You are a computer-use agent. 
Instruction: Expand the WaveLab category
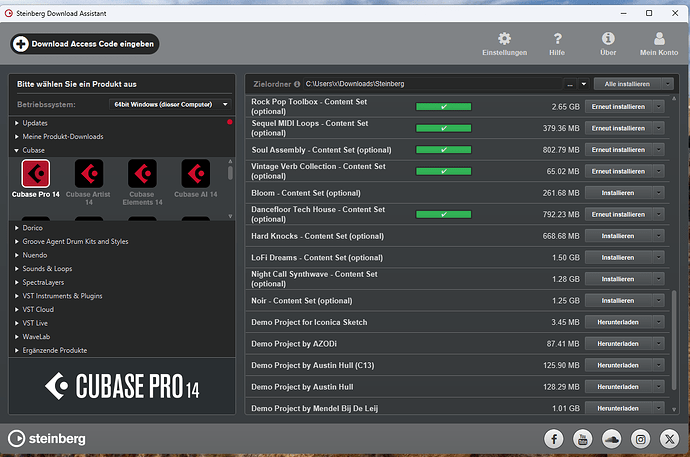point(17,337)
